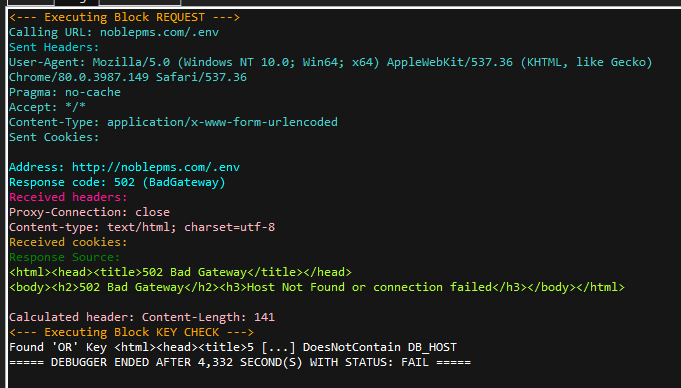Select the 'Response code: 502 (BadGateway)' line
The width and height of the screenshot is (681, 388).
coord(117,182)
